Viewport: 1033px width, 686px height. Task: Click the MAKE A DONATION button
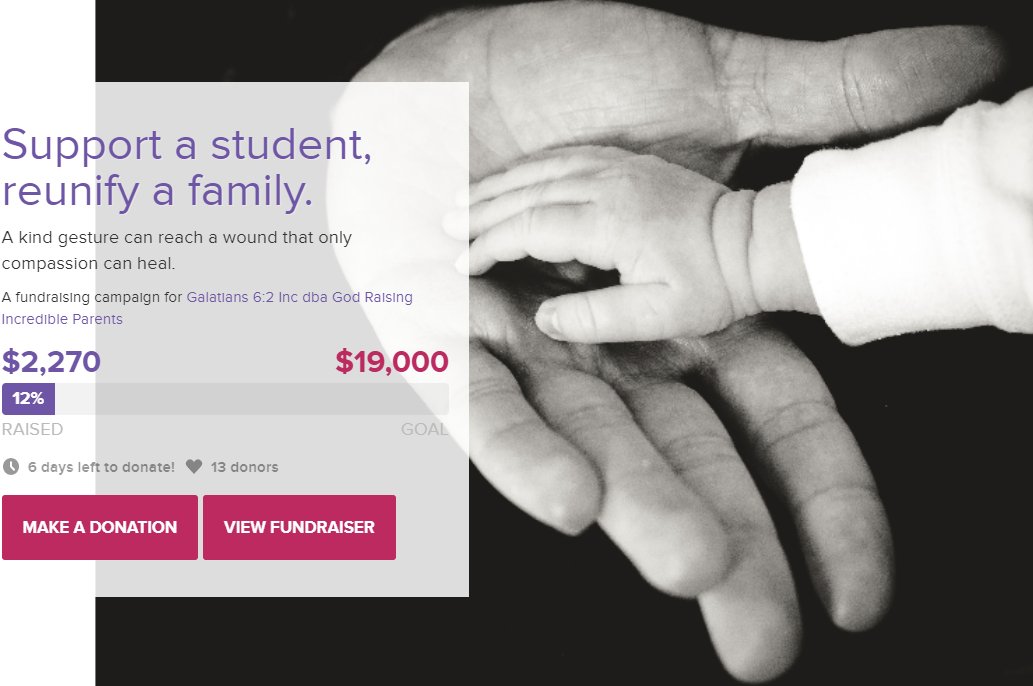100,527
